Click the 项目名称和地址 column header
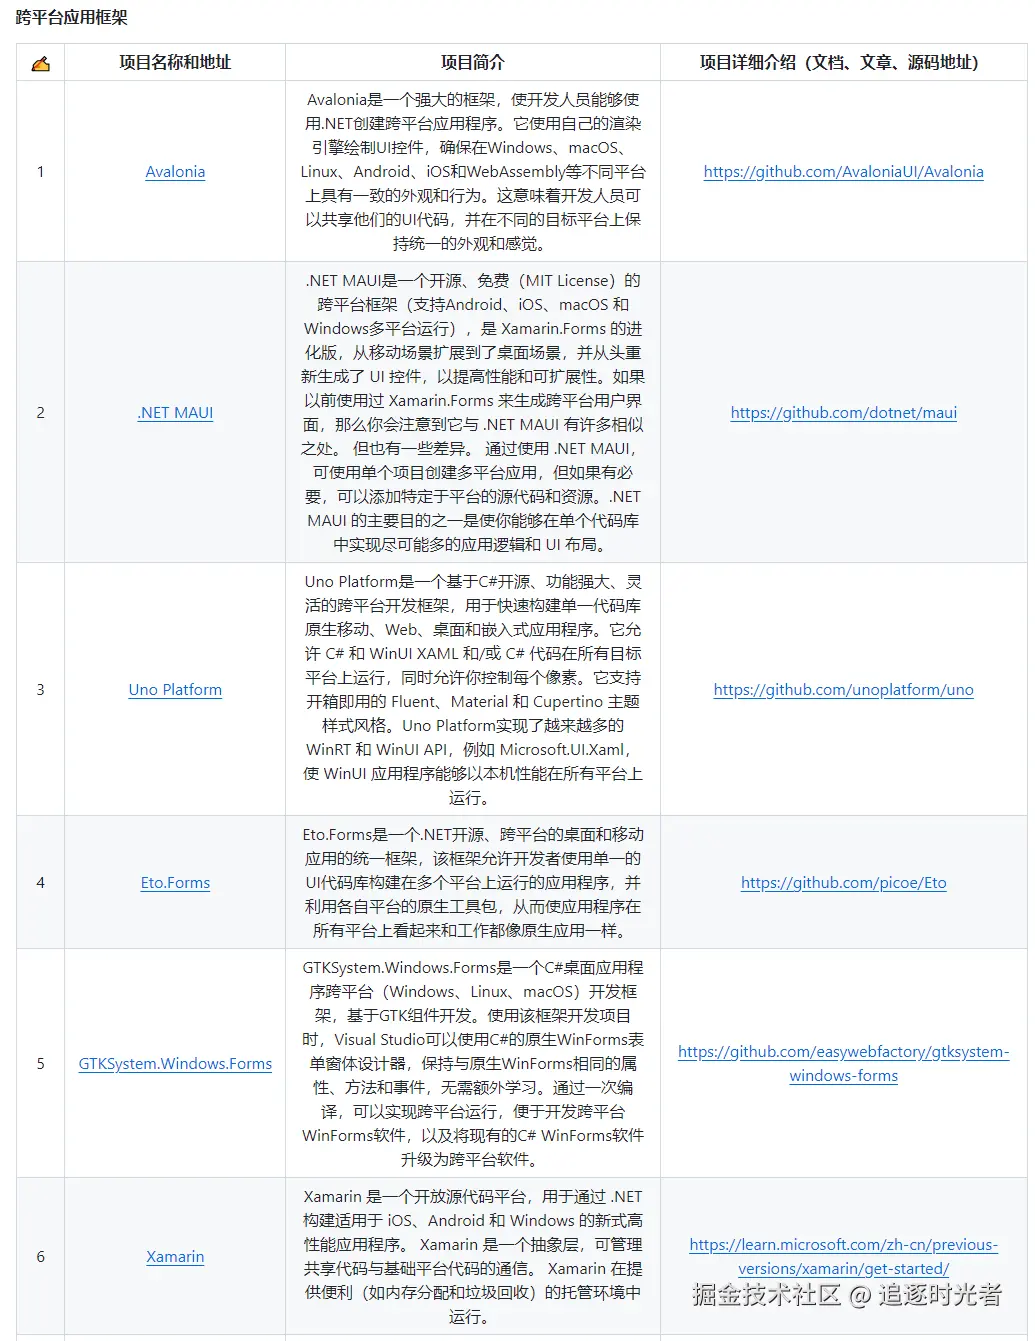 click(x=175, y=62)
